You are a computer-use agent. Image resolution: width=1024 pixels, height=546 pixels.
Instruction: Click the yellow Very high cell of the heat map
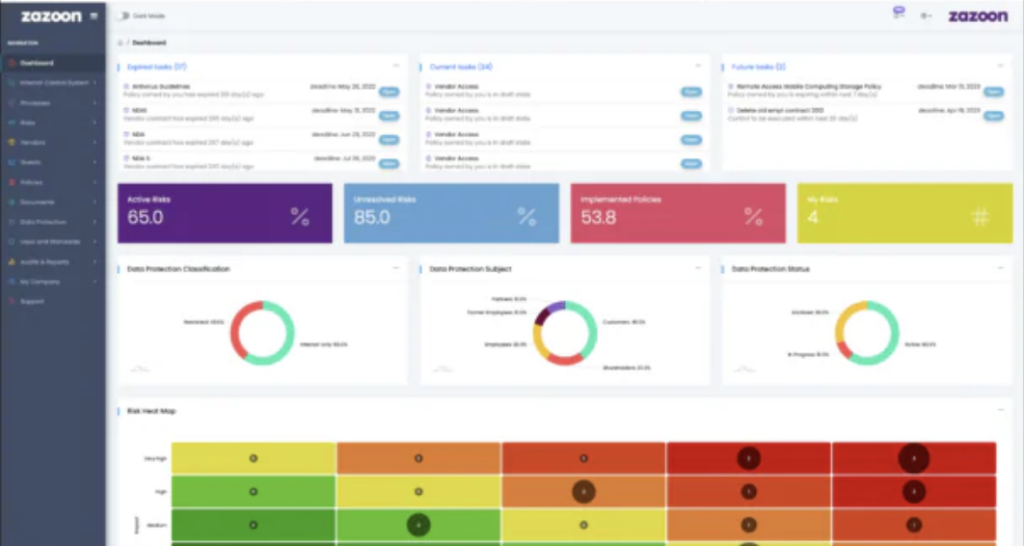253,458
